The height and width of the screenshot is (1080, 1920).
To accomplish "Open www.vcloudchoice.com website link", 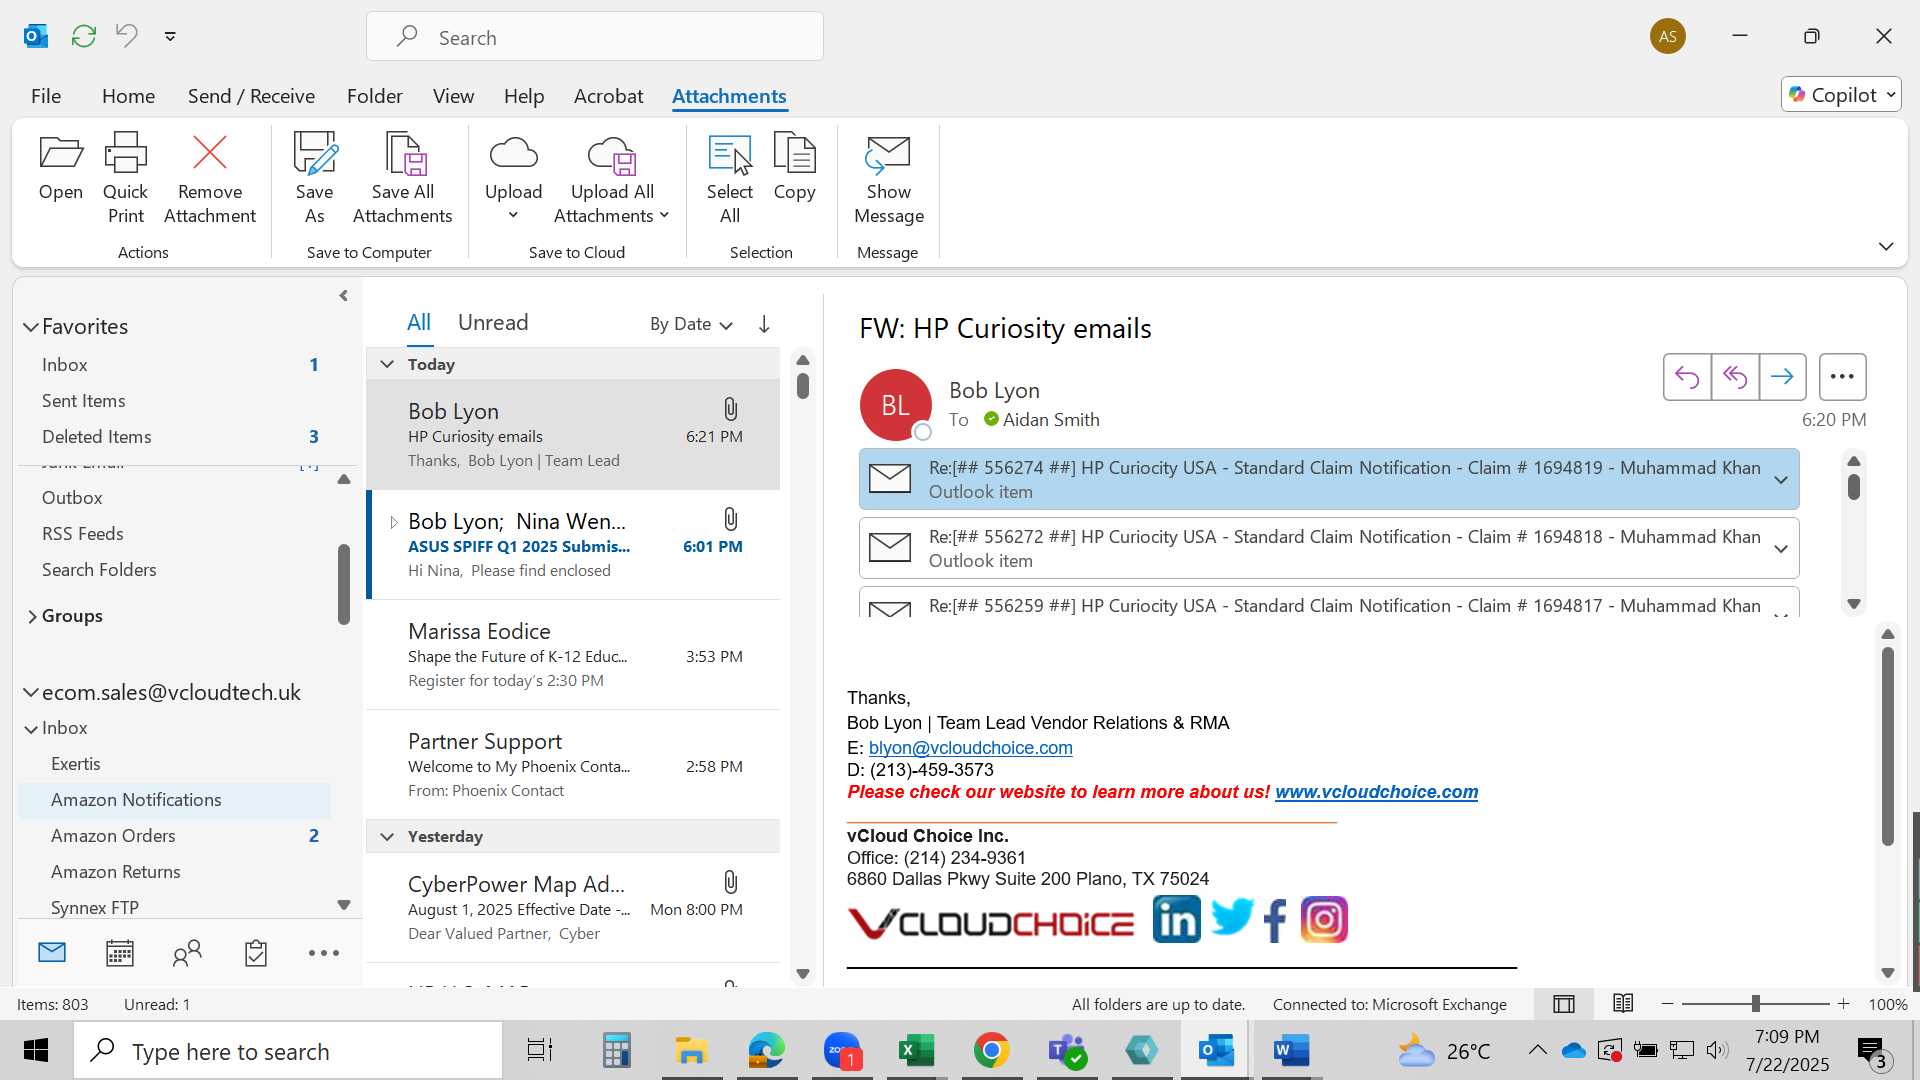I will (x=1376, y=792).
